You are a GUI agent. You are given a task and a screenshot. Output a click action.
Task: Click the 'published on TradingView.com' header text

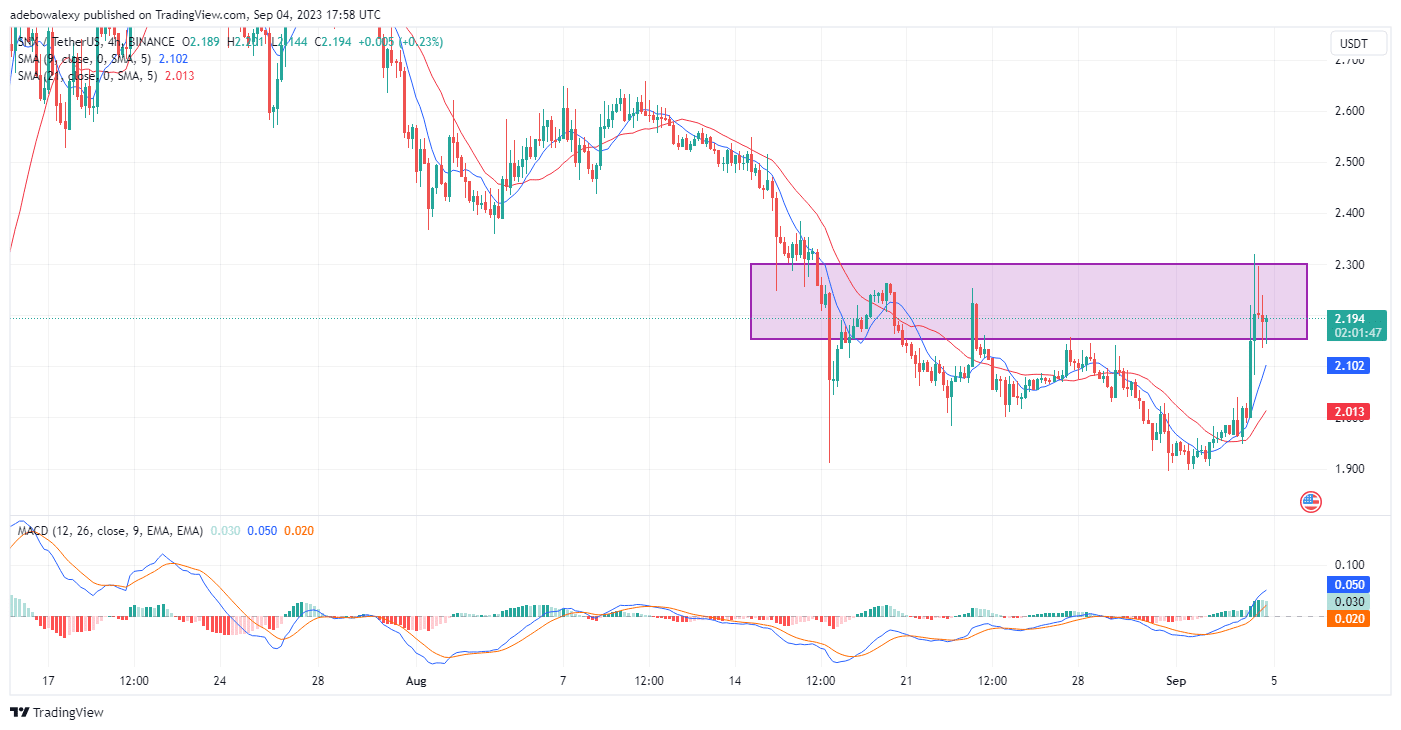[x=163, y=14]
